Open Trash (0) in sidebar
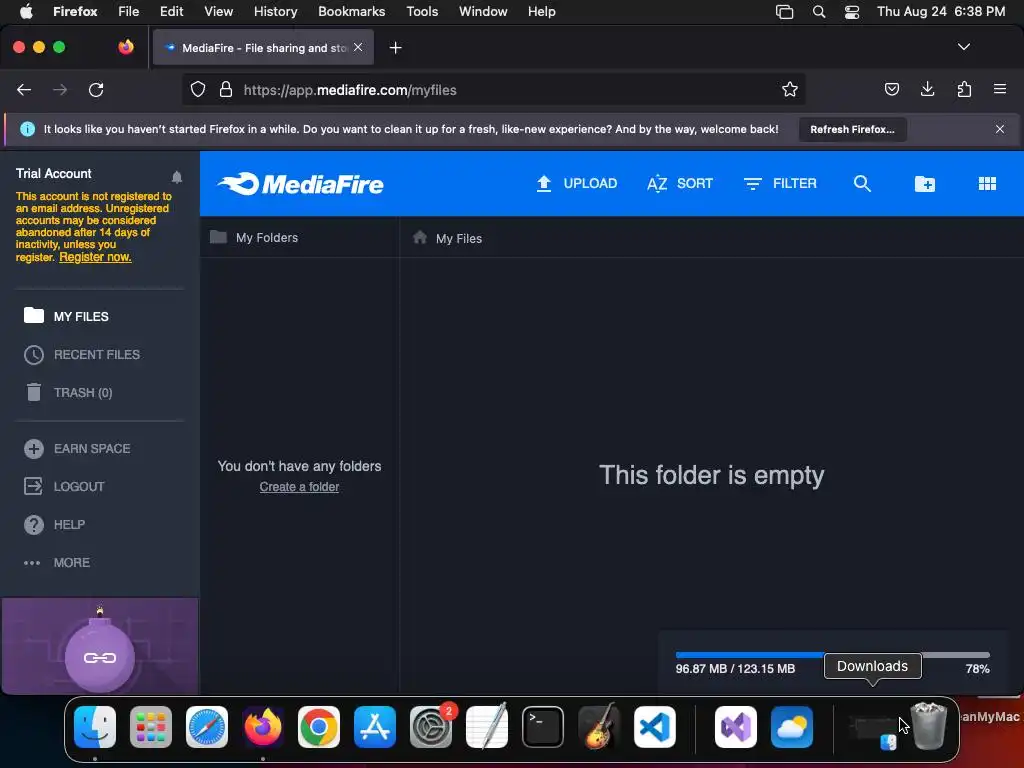This screenshot has height=768, width=1024. (69, 392)
